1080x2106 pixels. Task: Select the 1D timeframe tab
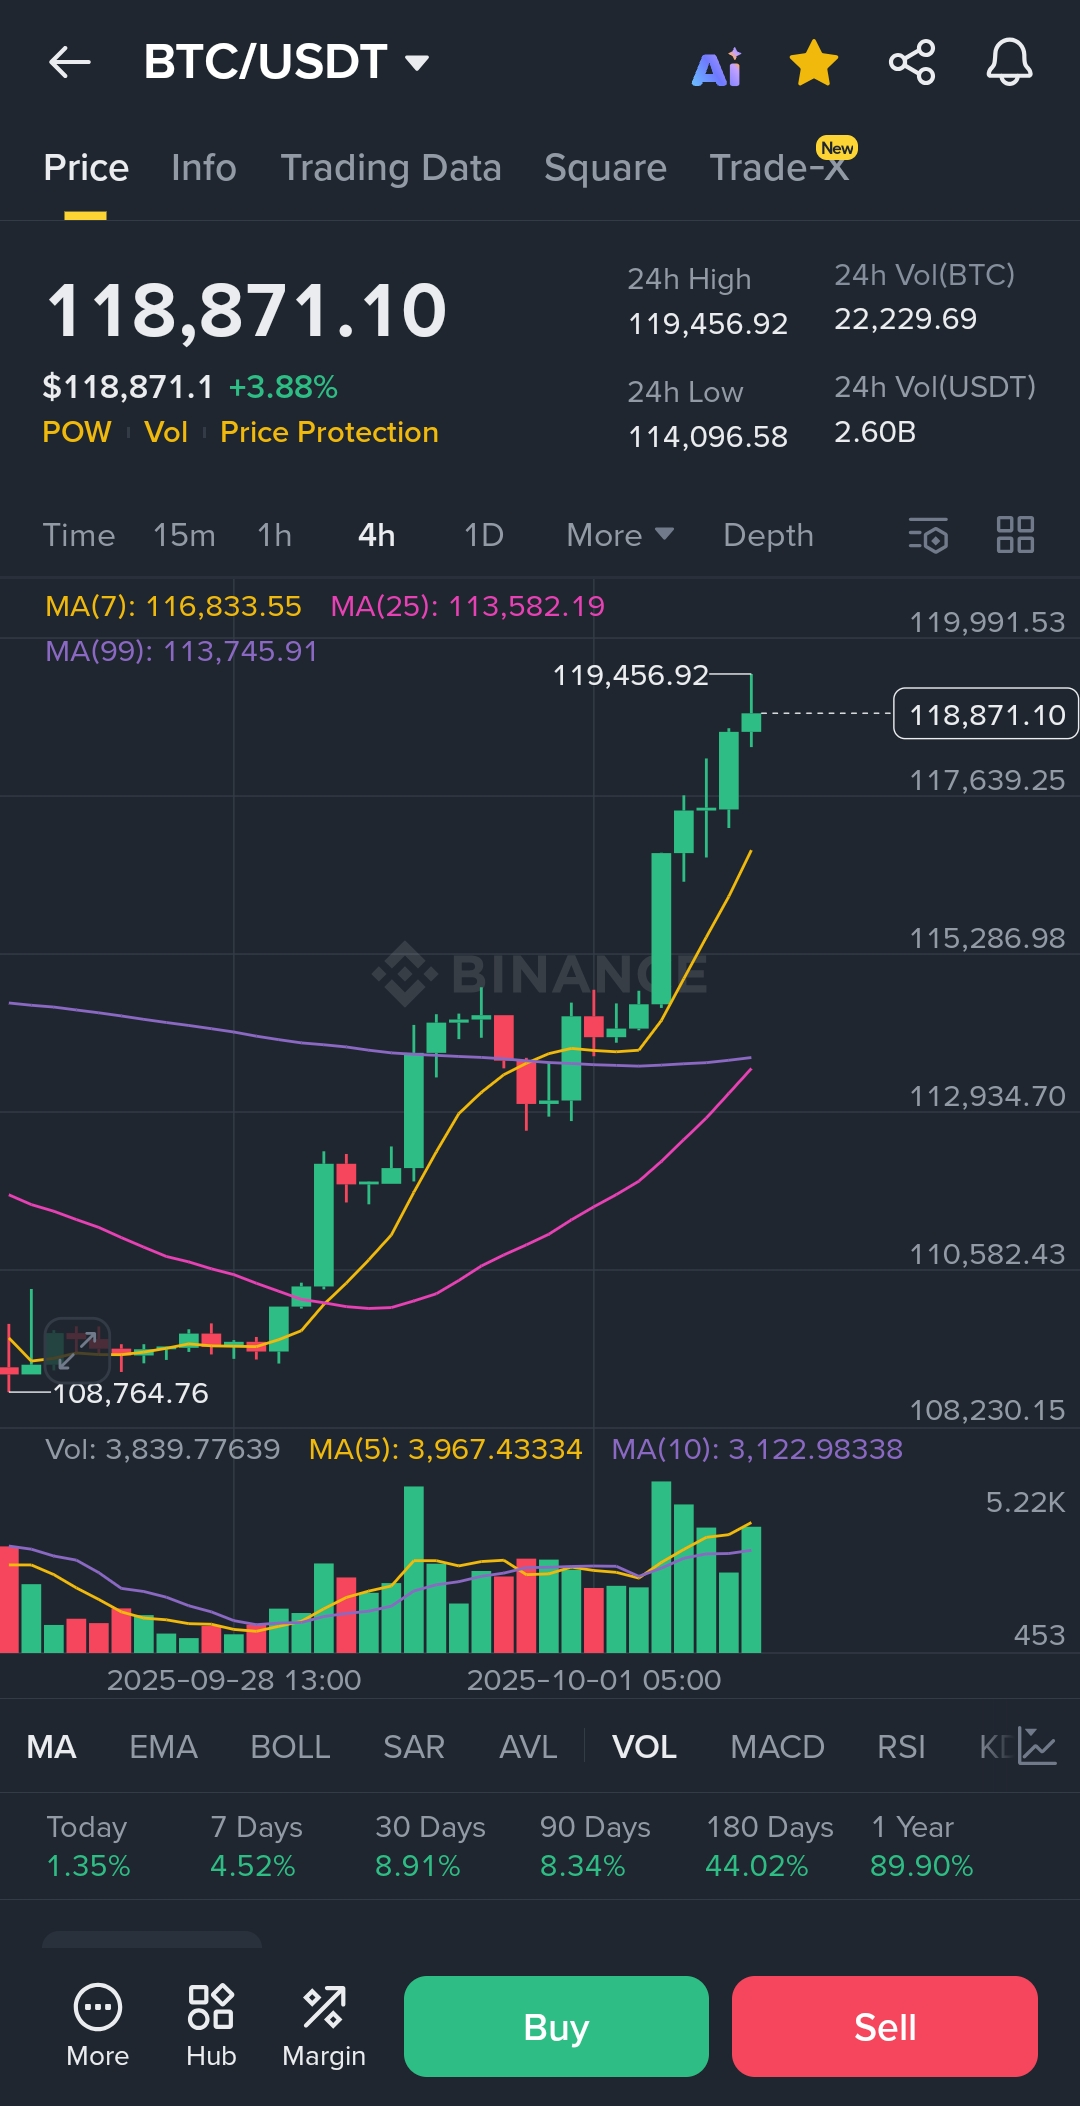click(483, 535)
